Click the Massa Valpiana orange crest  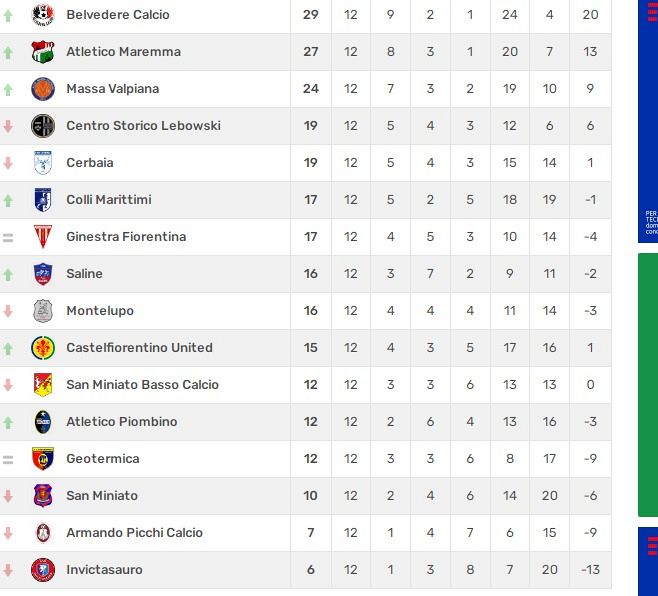pyautogui.click(x=42, y=89)
